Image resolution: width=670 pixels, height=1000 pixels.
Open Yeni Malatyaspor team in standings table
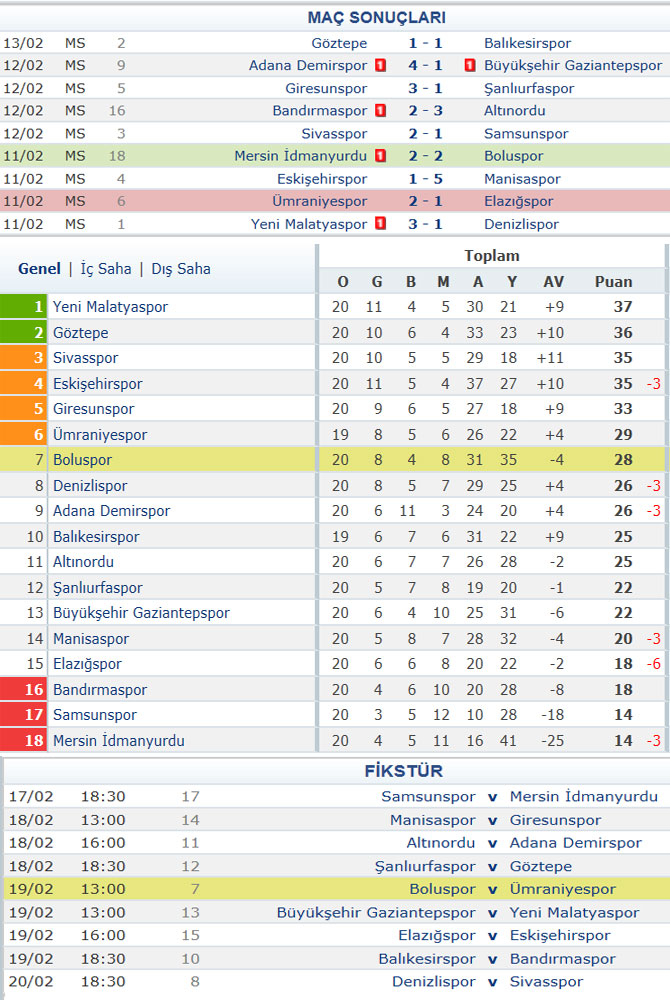(110, 307)
